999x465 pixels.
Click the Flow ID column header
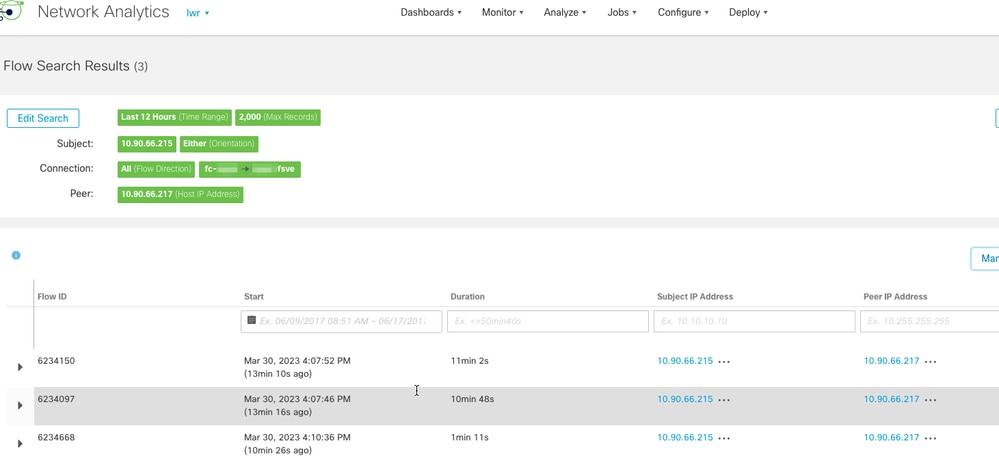(52, 297)
